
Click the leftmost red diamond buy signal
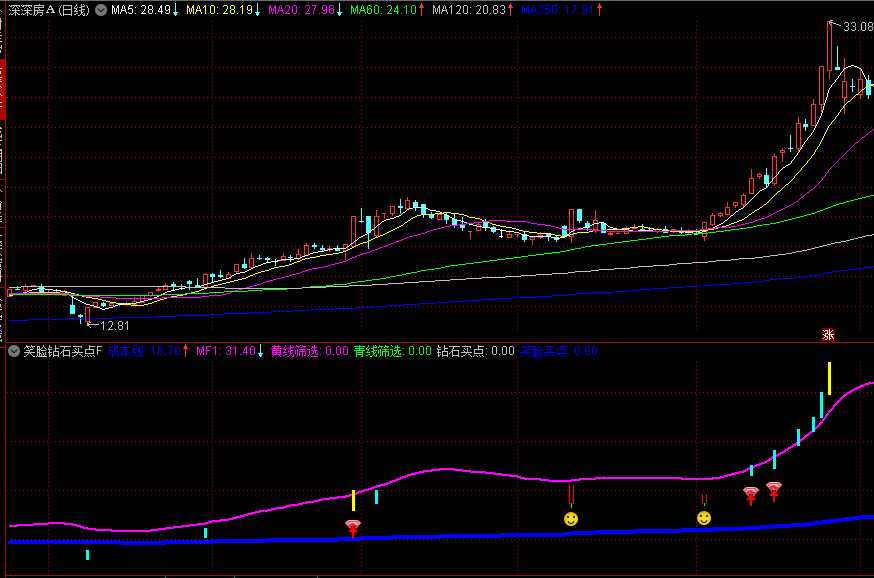(x=352, y=527)
